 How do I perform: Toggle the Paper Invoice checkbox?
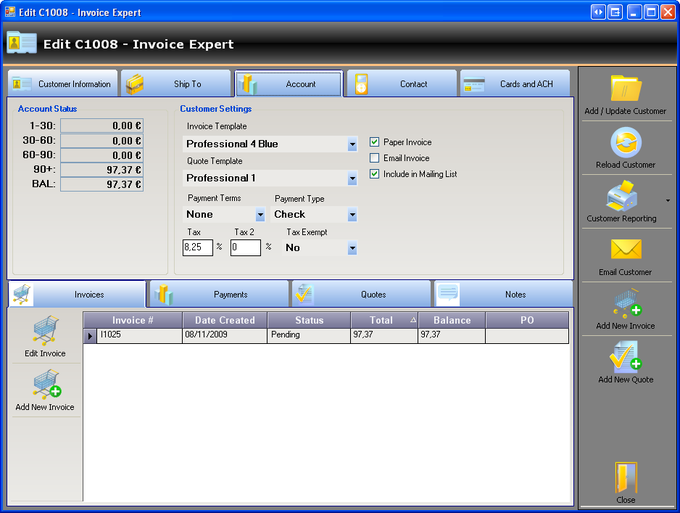(x=374, y=142)
